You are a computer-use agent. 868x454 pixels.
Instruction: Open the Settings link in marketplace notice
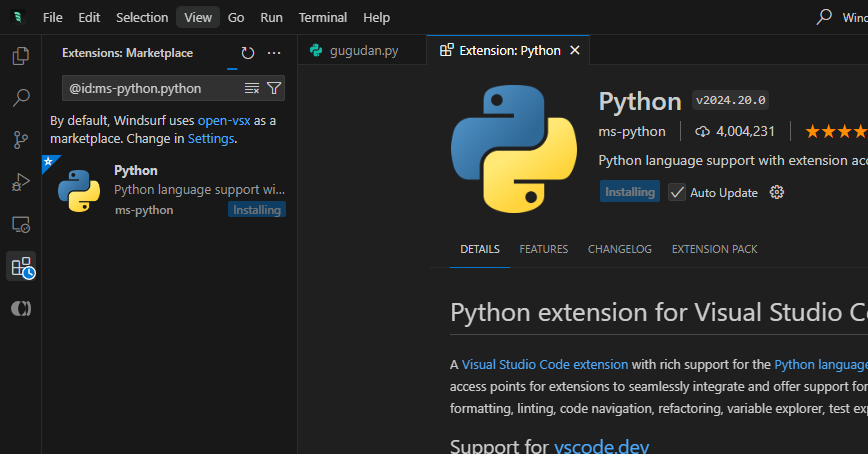[x=211, y=138]
